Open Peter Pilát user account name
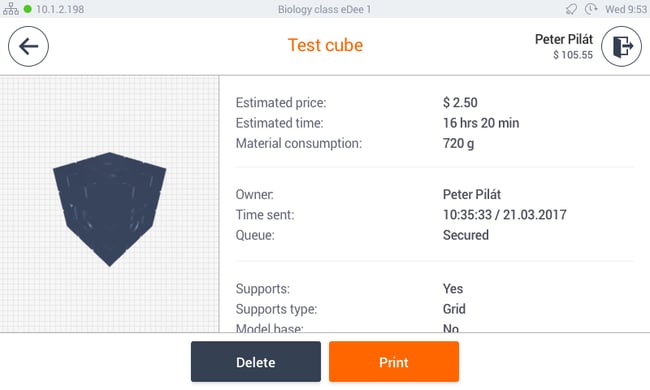This screenshot has width=650, height=390. point(564,39)
